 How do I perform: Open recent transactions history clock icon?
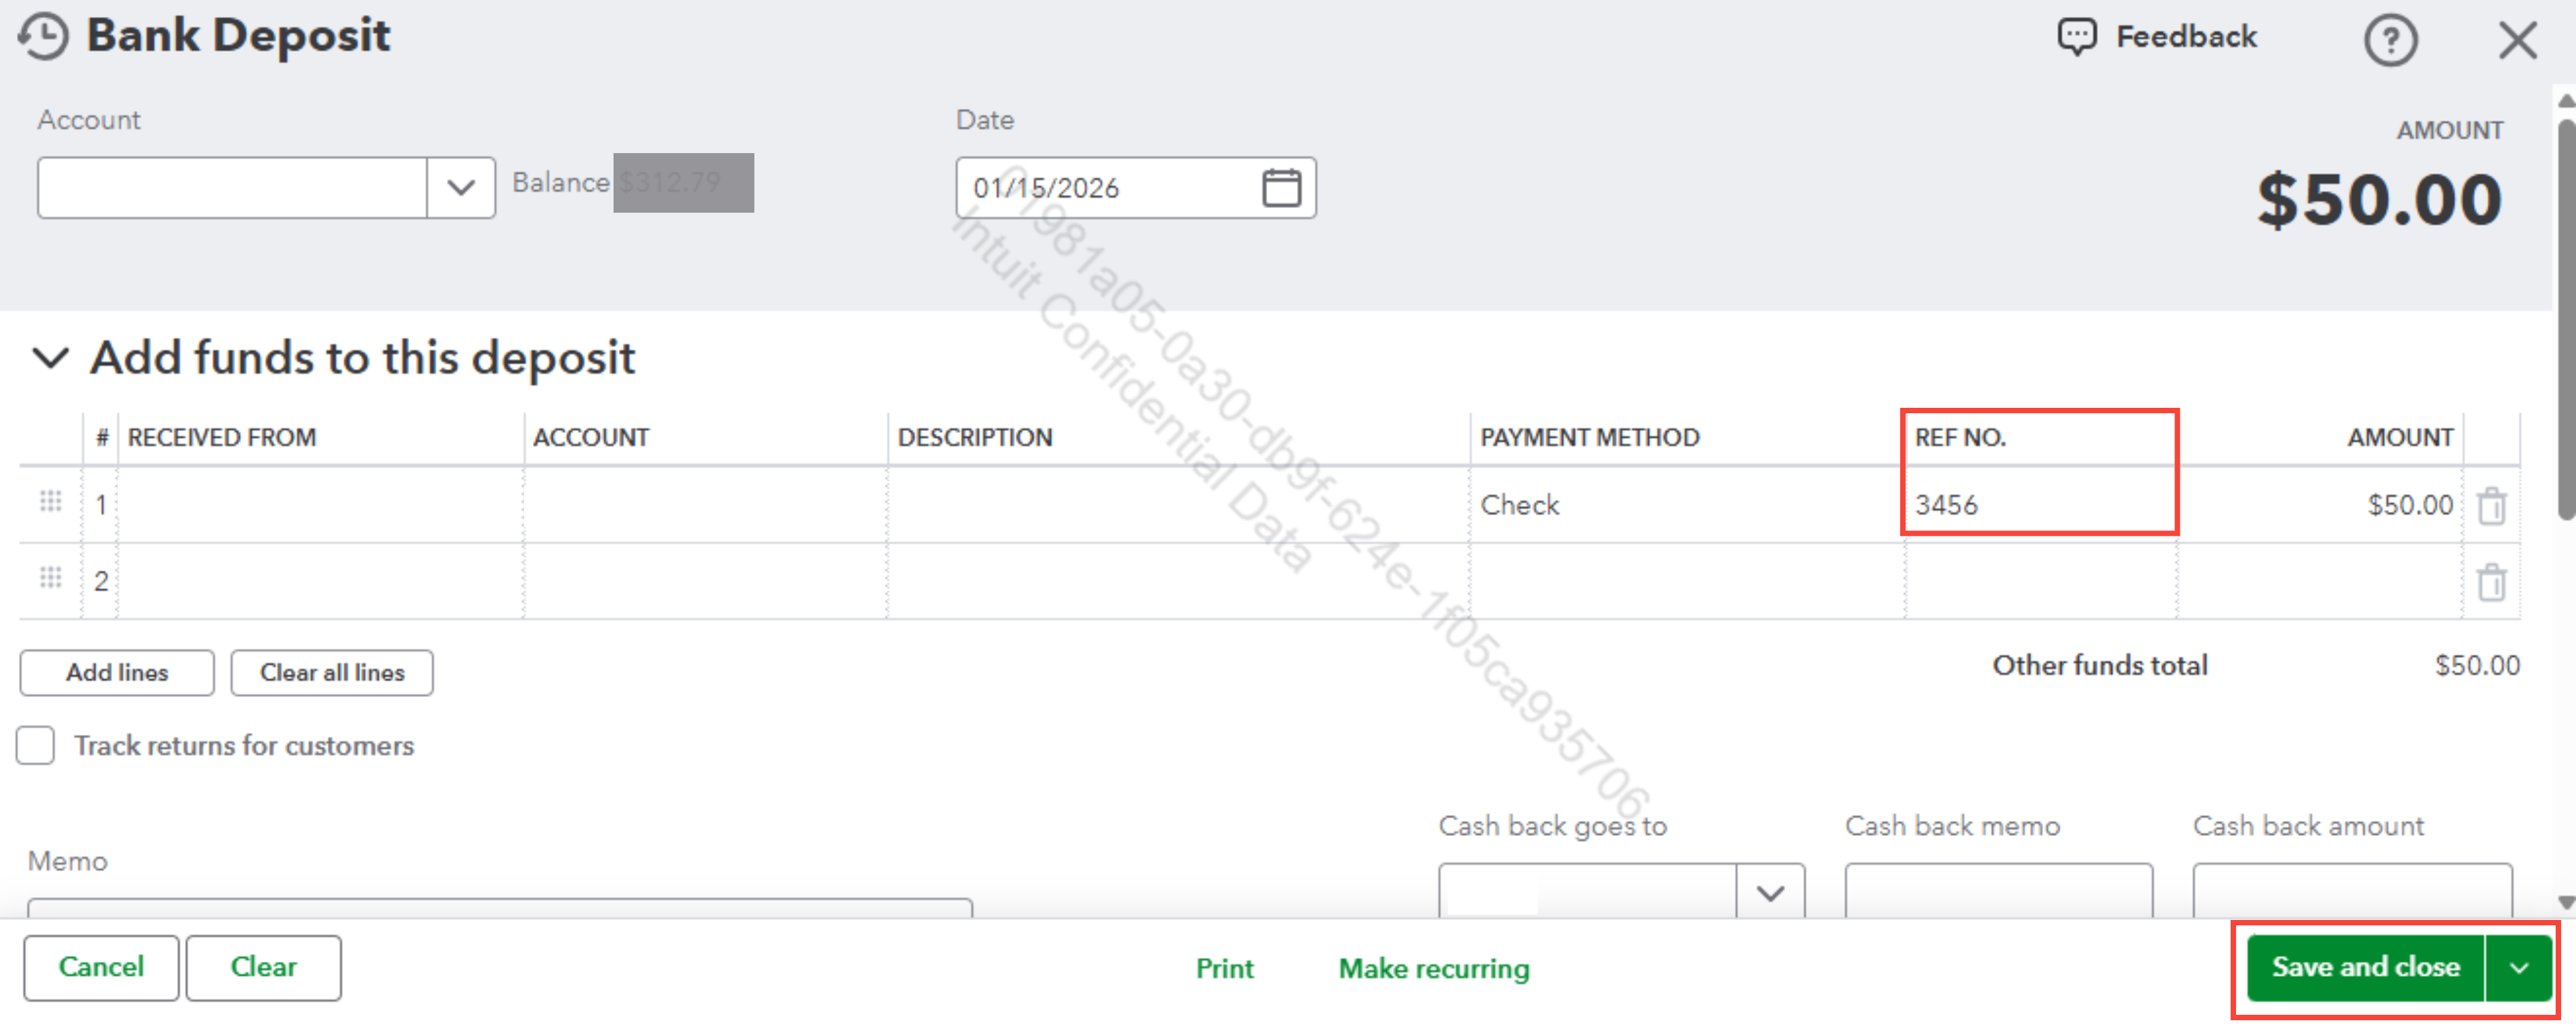pyautogui.click(x=43, y=37)
